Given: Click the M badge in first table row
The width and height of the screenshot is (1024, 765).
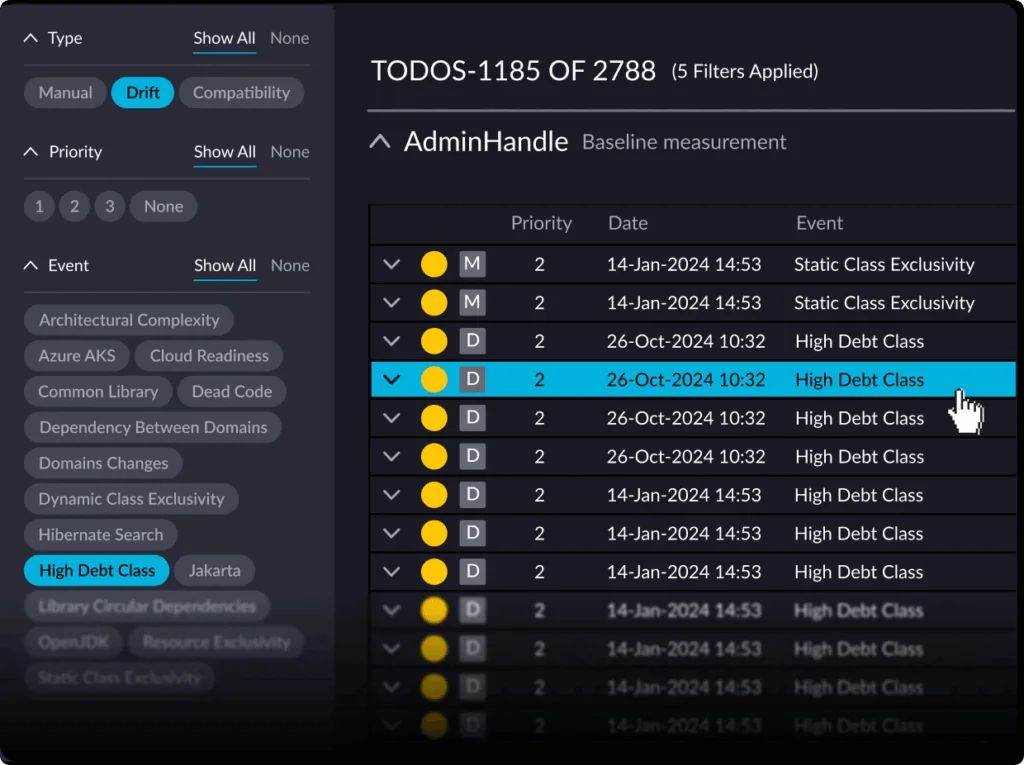Looking at the screenshot, I should point(472,265).
